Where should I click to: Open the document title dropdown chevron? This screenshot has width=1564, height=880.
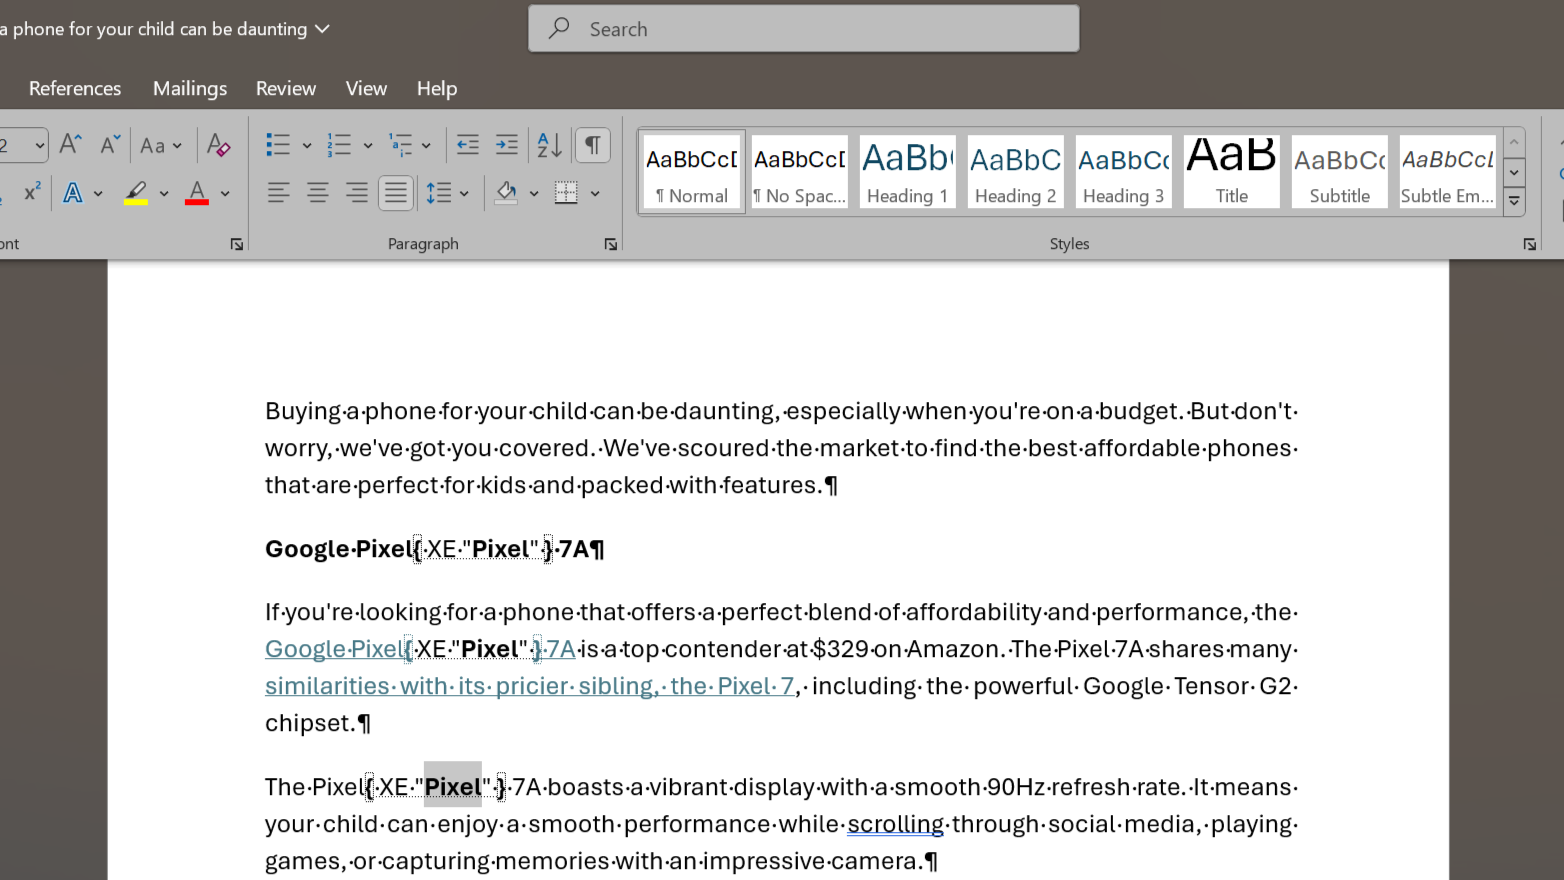(322, 29)
